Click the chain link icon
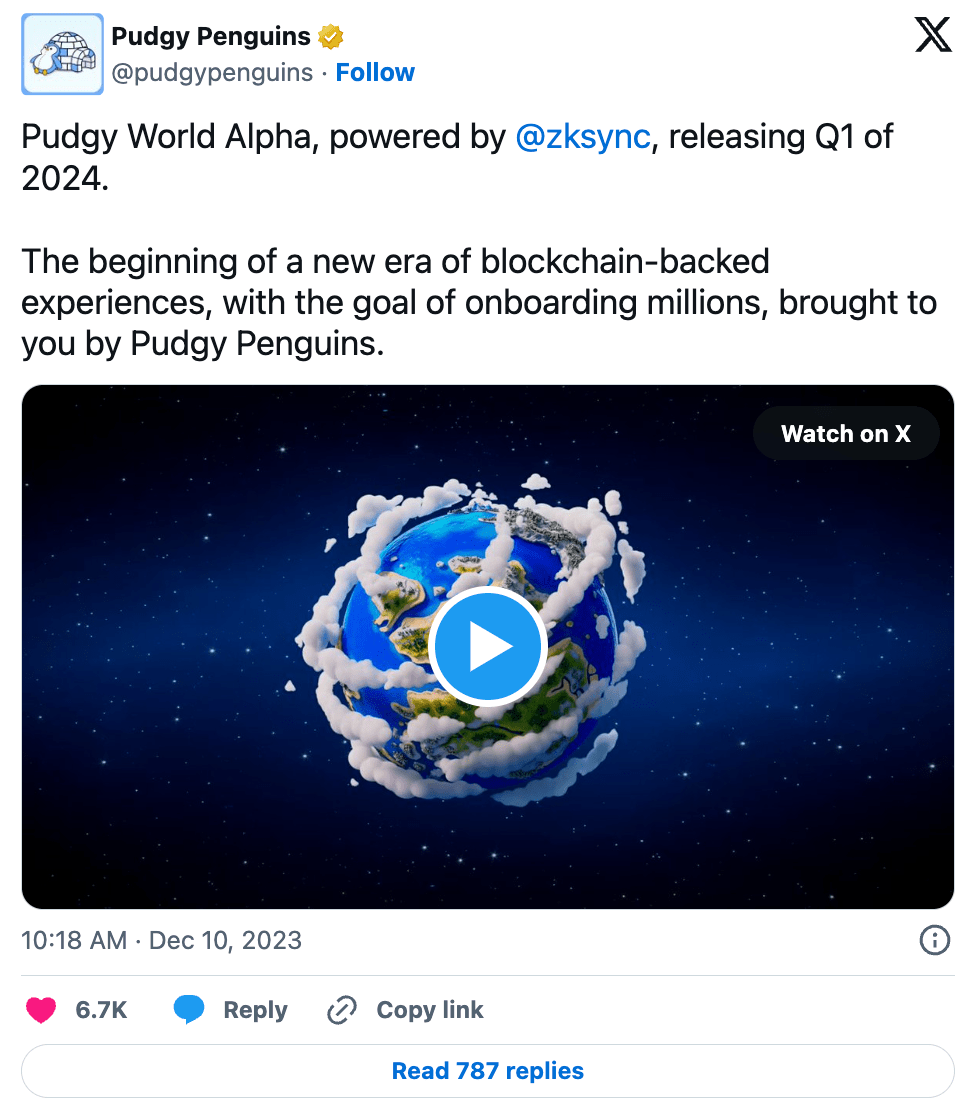 tap(342, 1010)
